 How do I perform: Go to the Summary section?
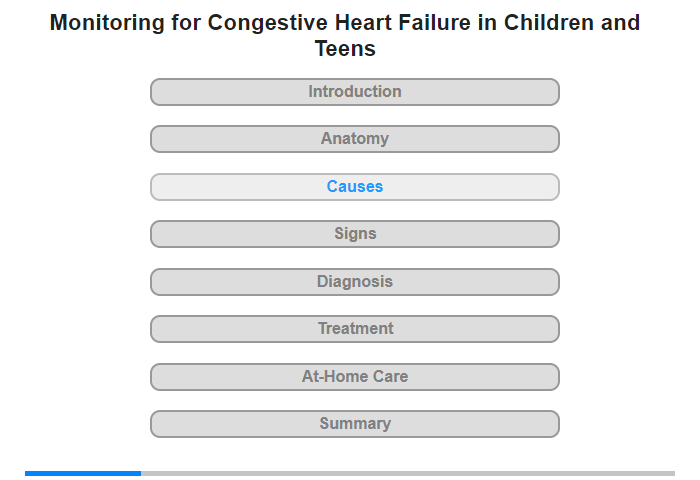(354, 424)
